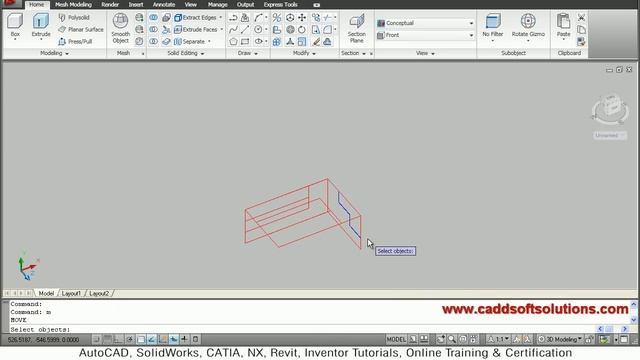Expand the View panel
Screen dimensions: 640x360
tap(425, 53)
